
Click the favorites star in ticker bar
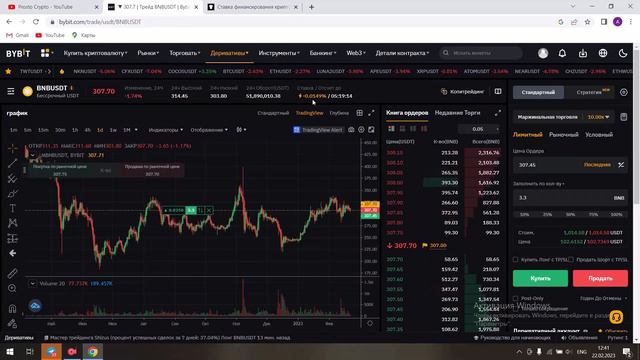(8, 71)
